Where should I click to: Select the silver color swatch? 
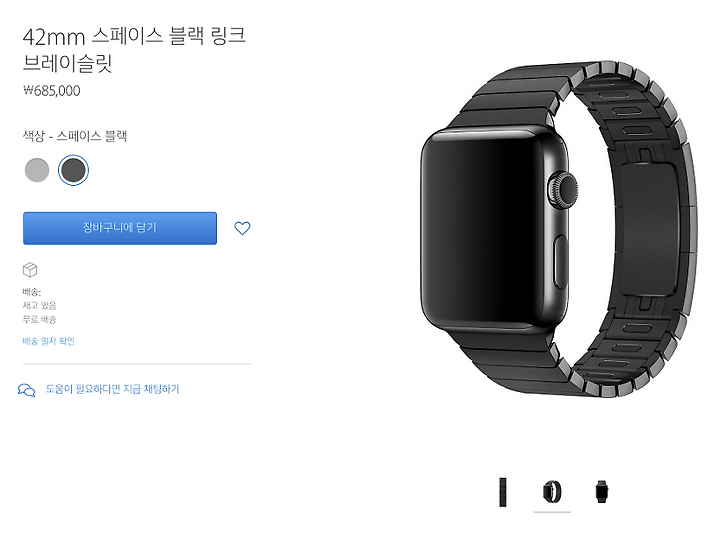coord(37,170)
